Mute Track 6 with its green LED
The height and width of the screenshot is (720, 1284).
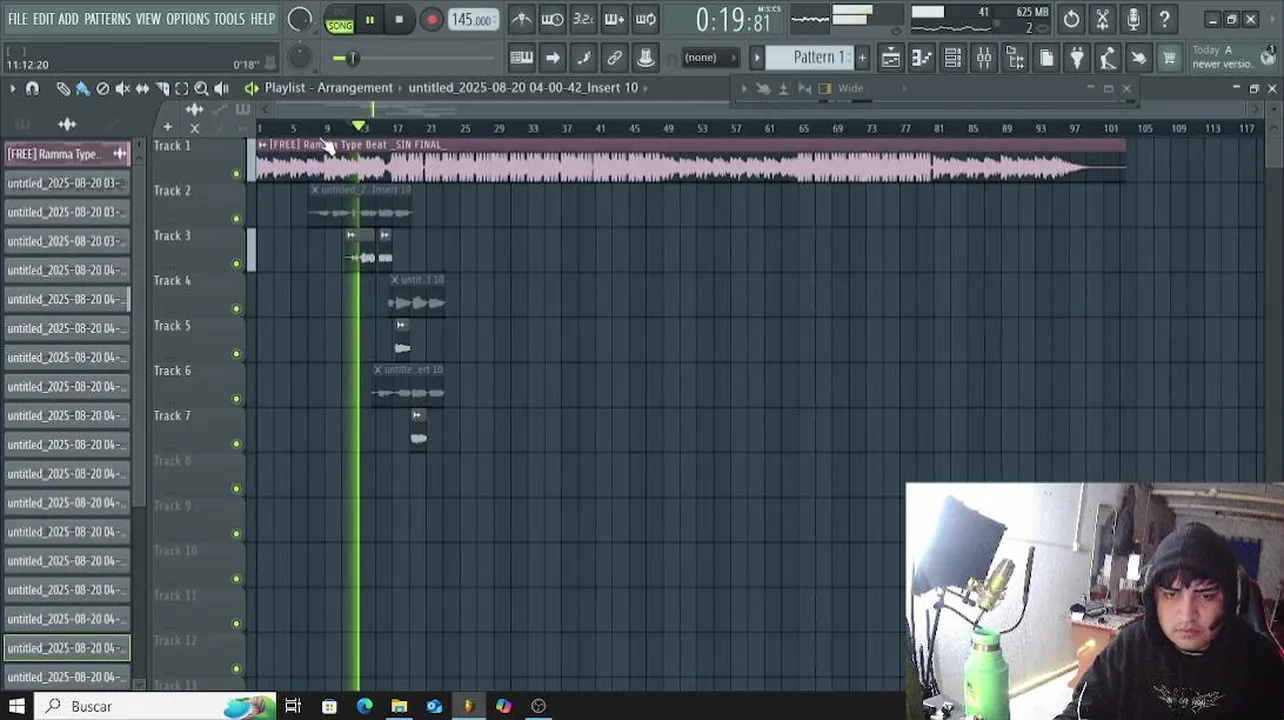[x=237, y=399]
